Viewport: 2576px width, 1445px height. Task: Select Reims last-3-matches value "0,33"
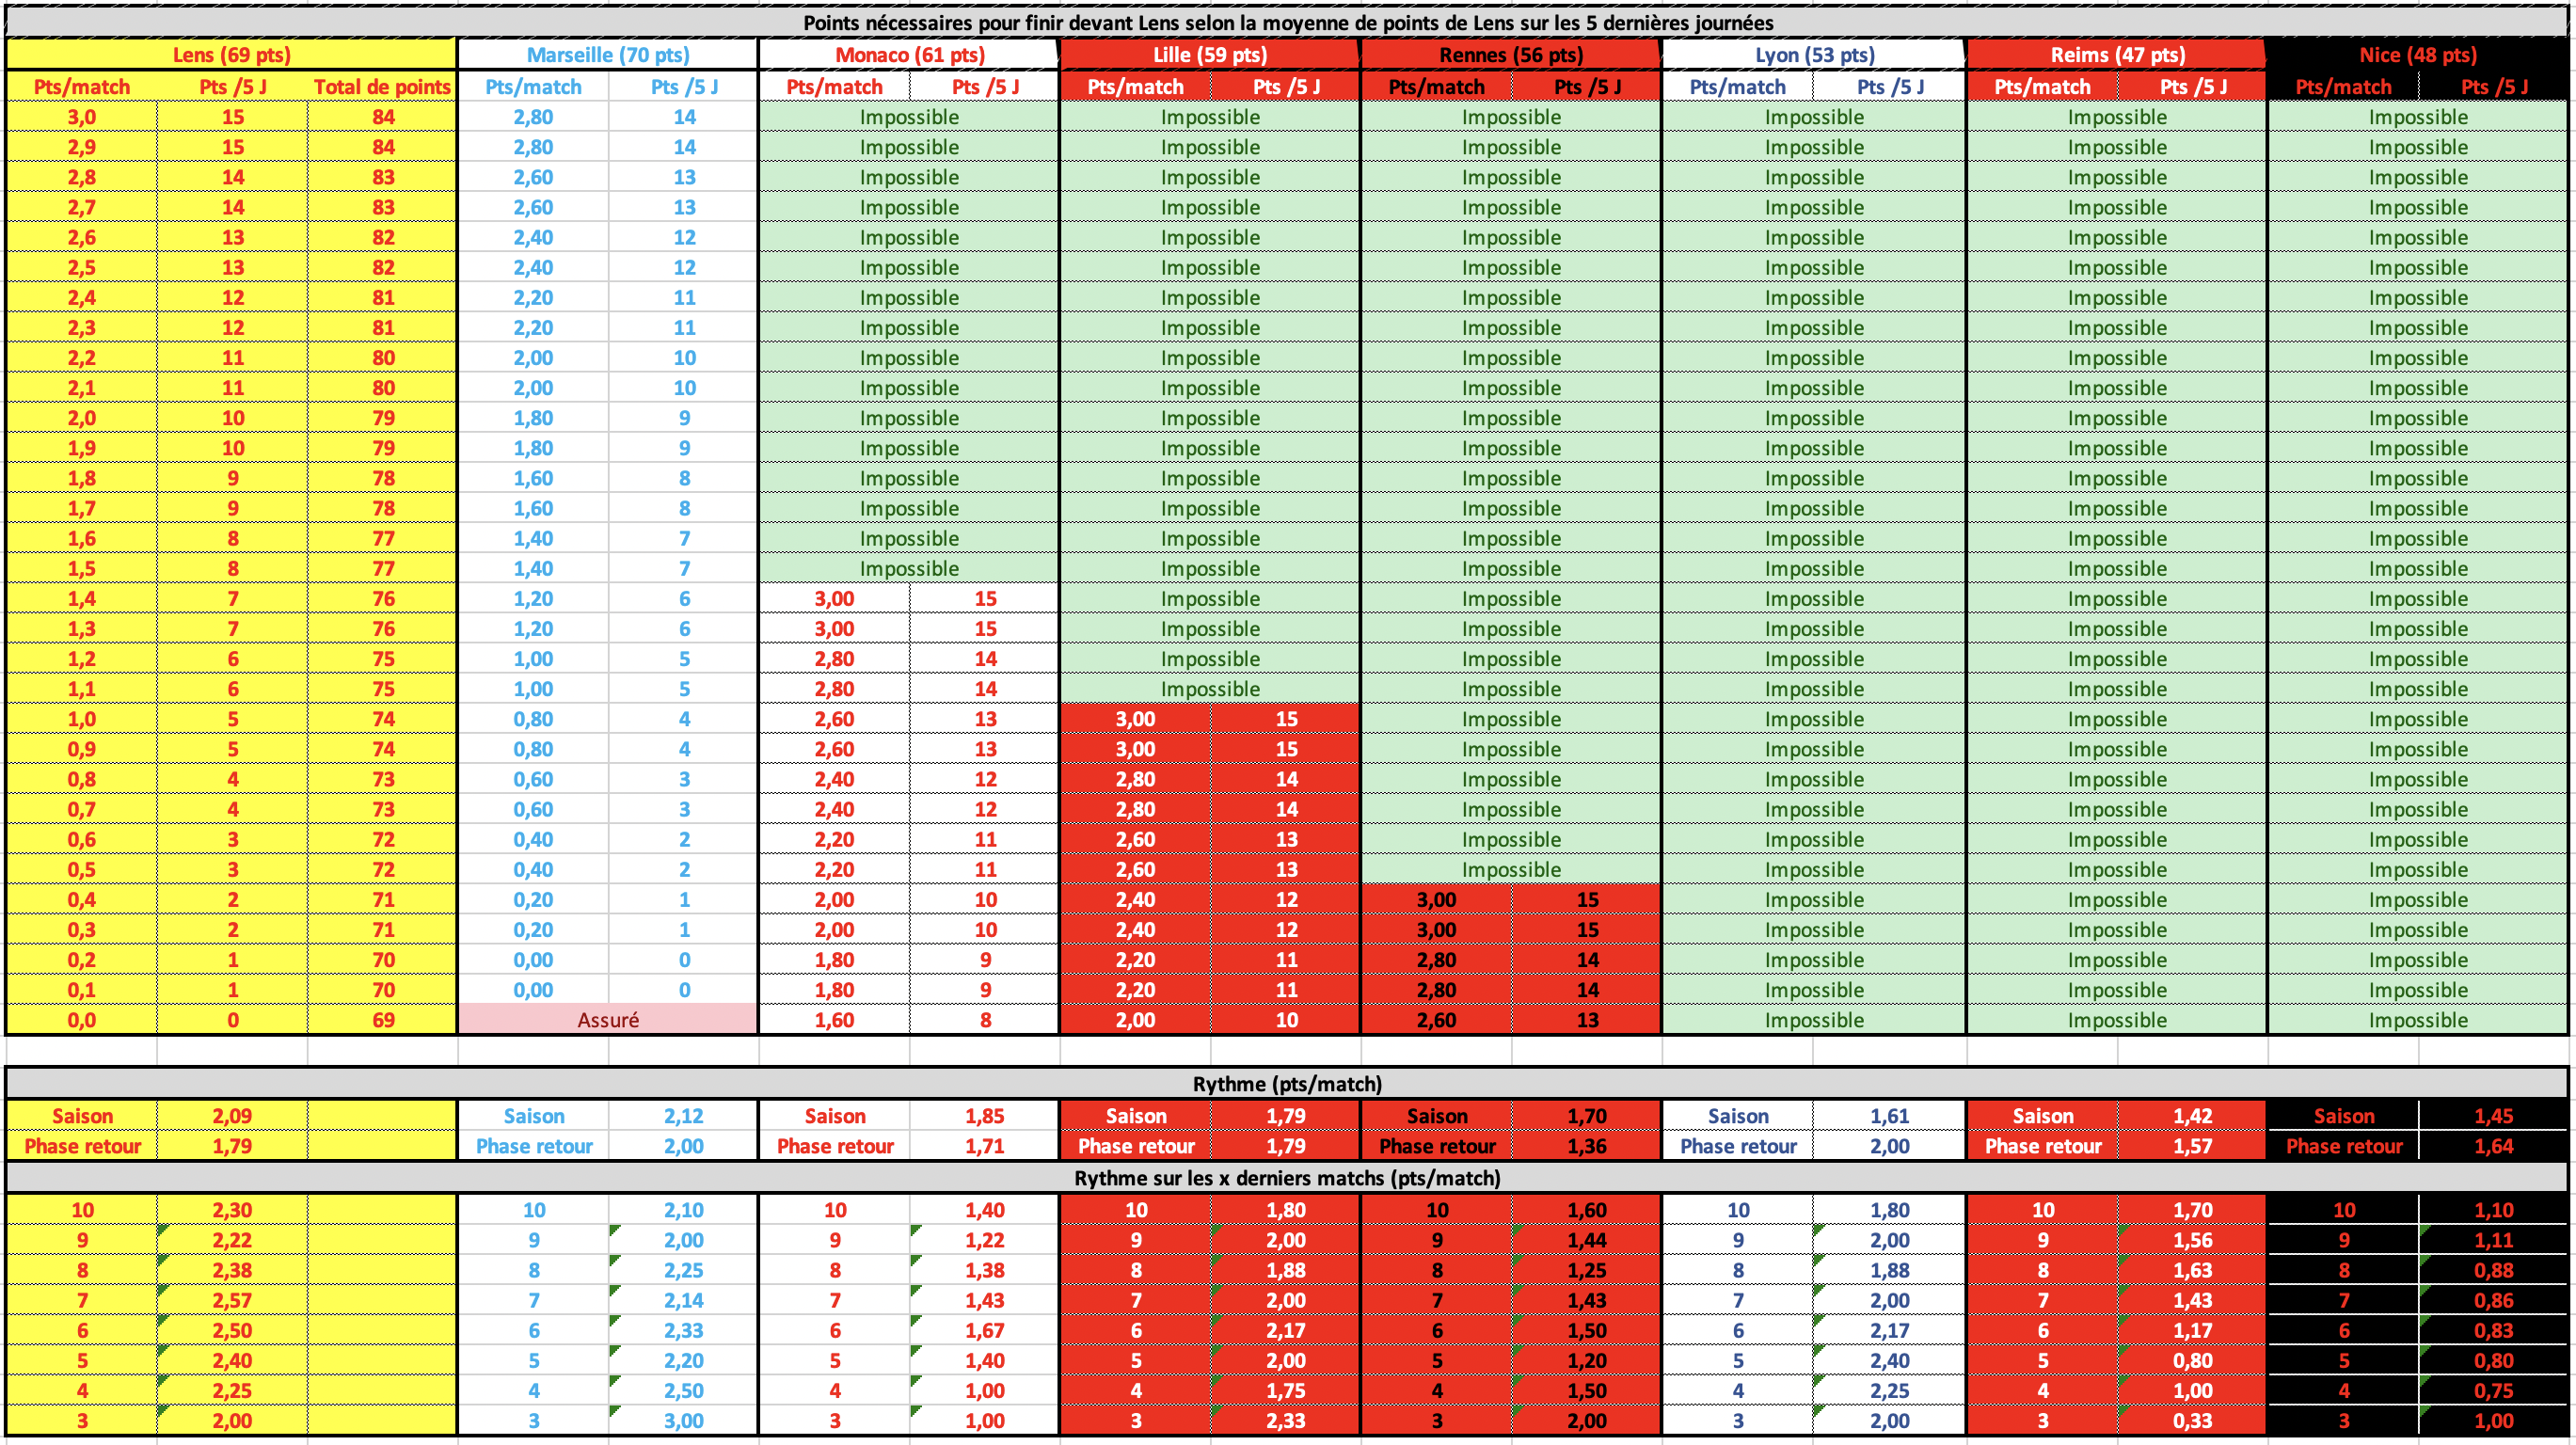coord(2193,1421)
